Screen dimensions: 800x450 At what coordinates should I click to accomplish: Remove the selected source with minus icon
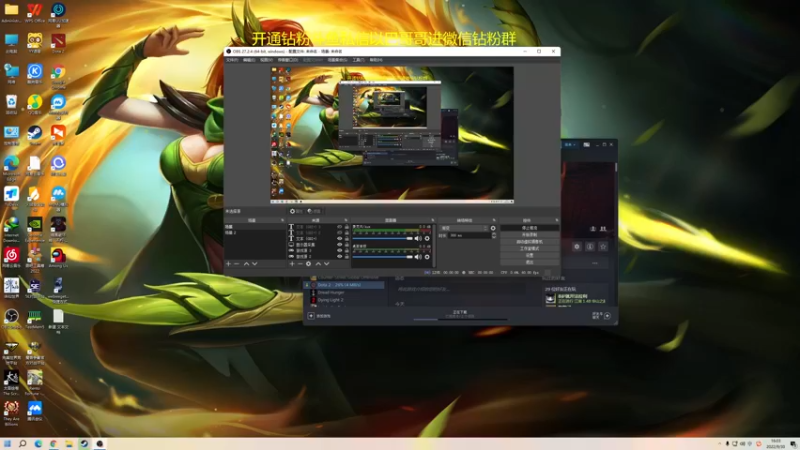point(300,264)
